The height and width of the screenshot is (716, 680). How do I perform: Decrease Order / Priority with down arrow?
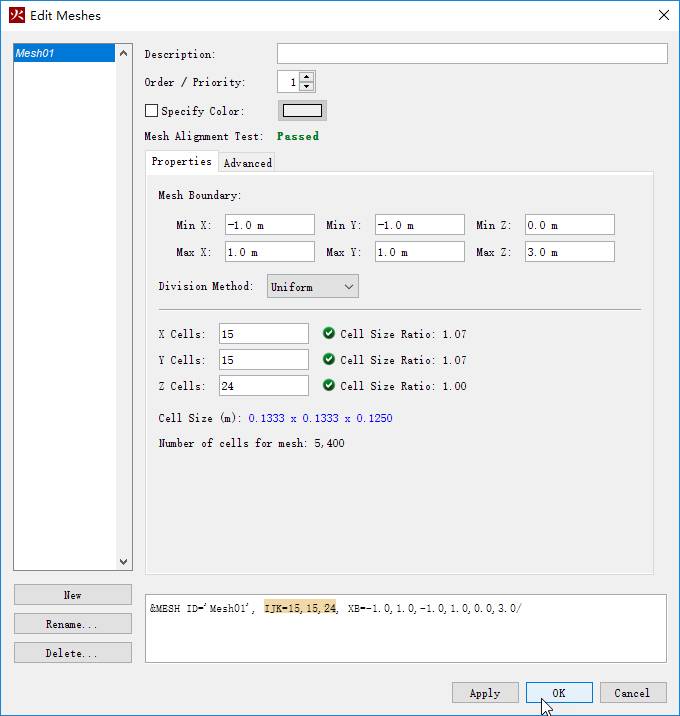[306, 87]
